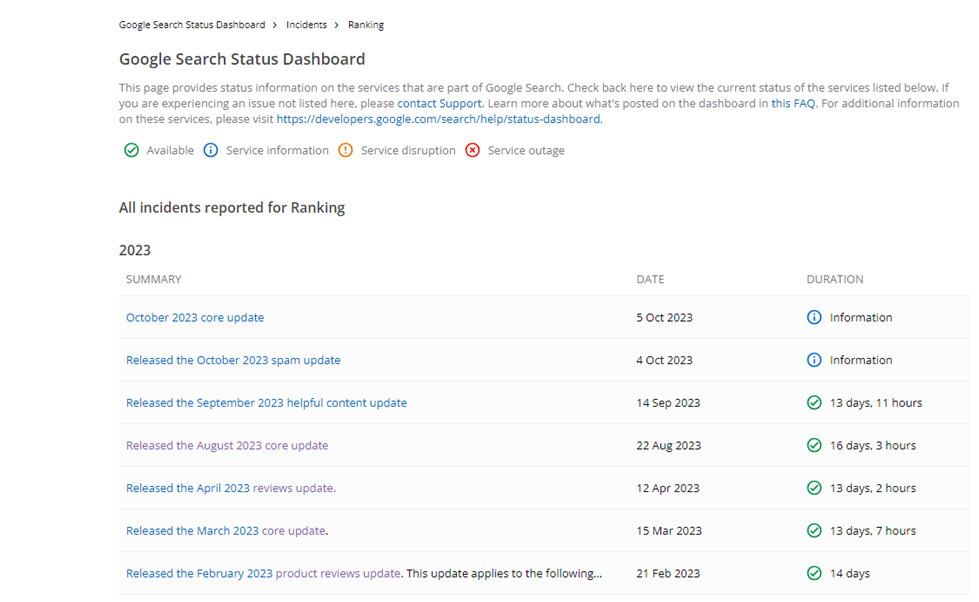Click the date 5 Oct 2023
The height and width of the screenshot is (602, 979).
click(664, 317)
